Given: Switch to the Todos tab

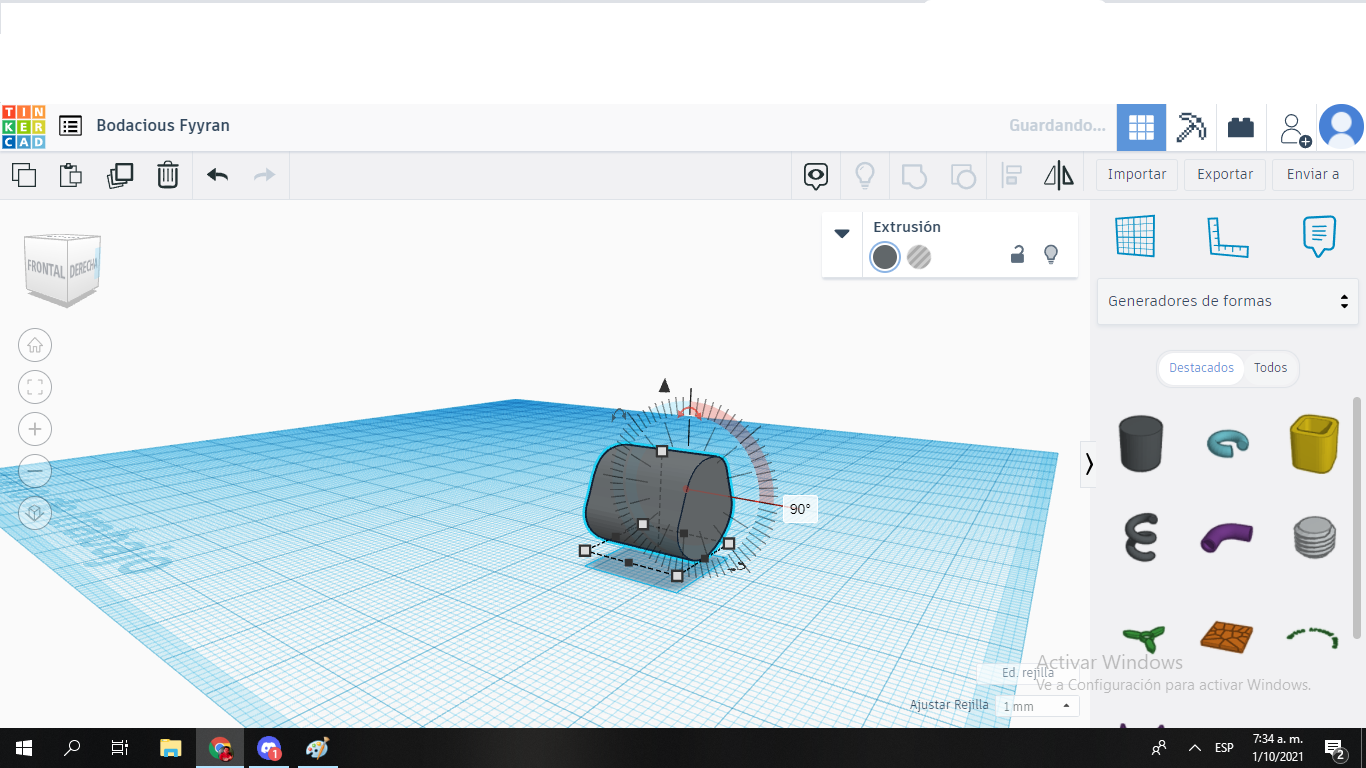Looking at the screenshot, I should tap(1271, 368).
